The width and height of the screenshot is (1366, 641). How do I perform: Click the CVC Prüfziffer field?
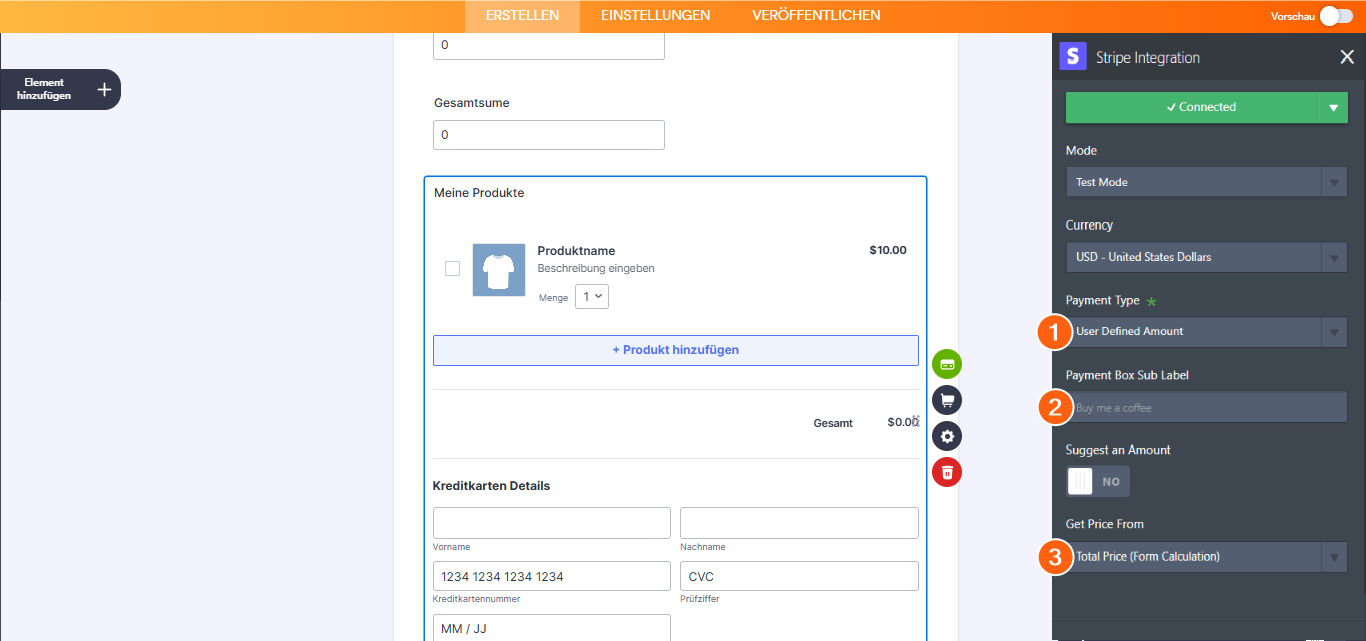point(799,576)
